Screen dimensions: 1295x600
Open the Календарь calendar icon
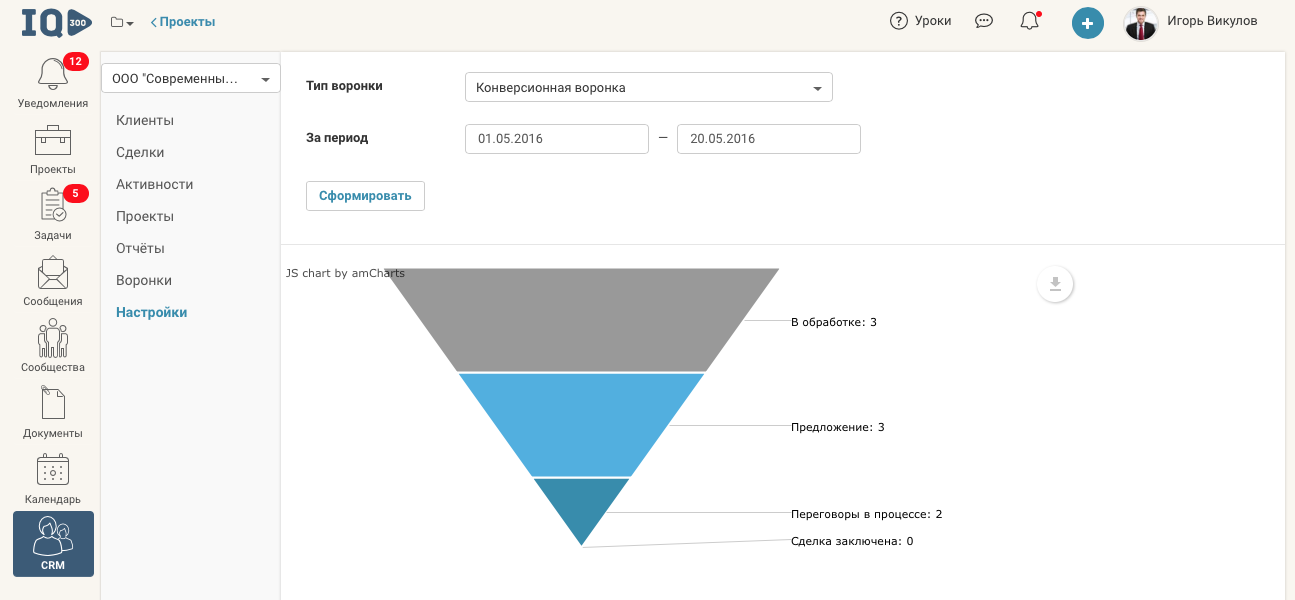click(52, 470)
